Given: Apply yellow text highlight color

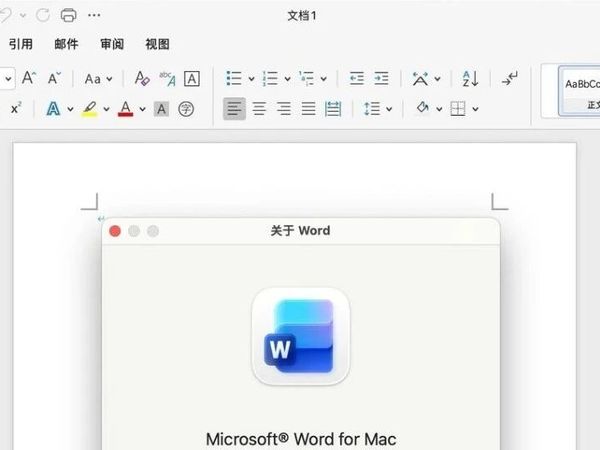Looking at the screenshot, I should coord(90,109).
